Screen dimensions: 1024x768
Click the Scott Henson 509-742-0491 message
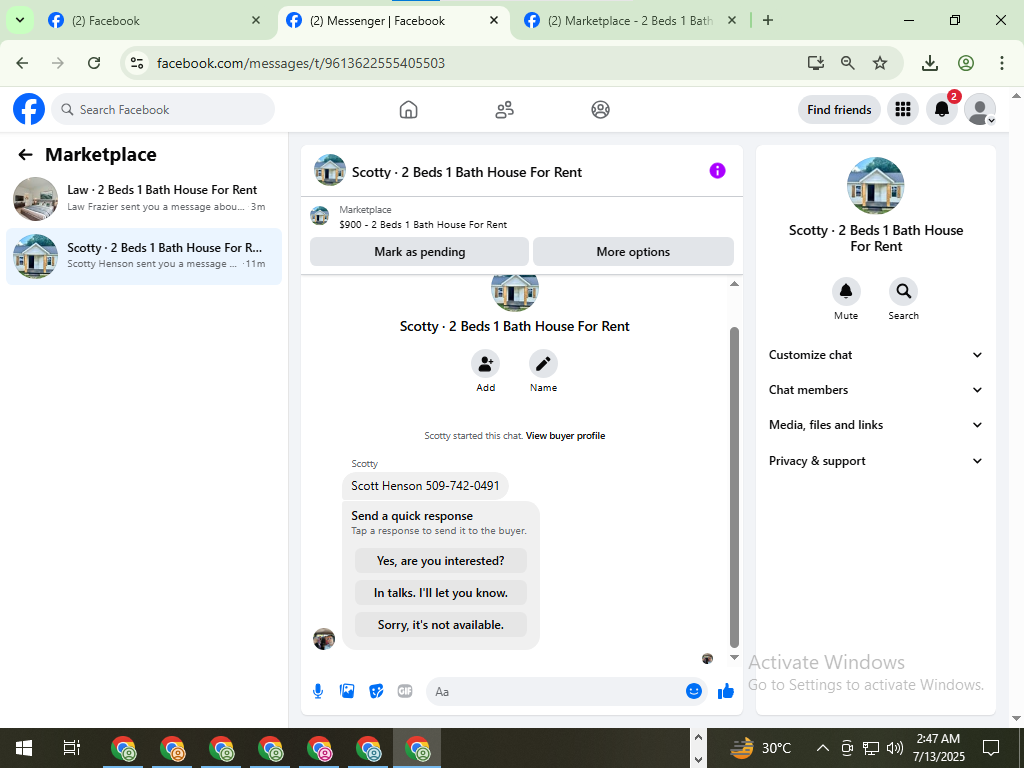[425, 486]
